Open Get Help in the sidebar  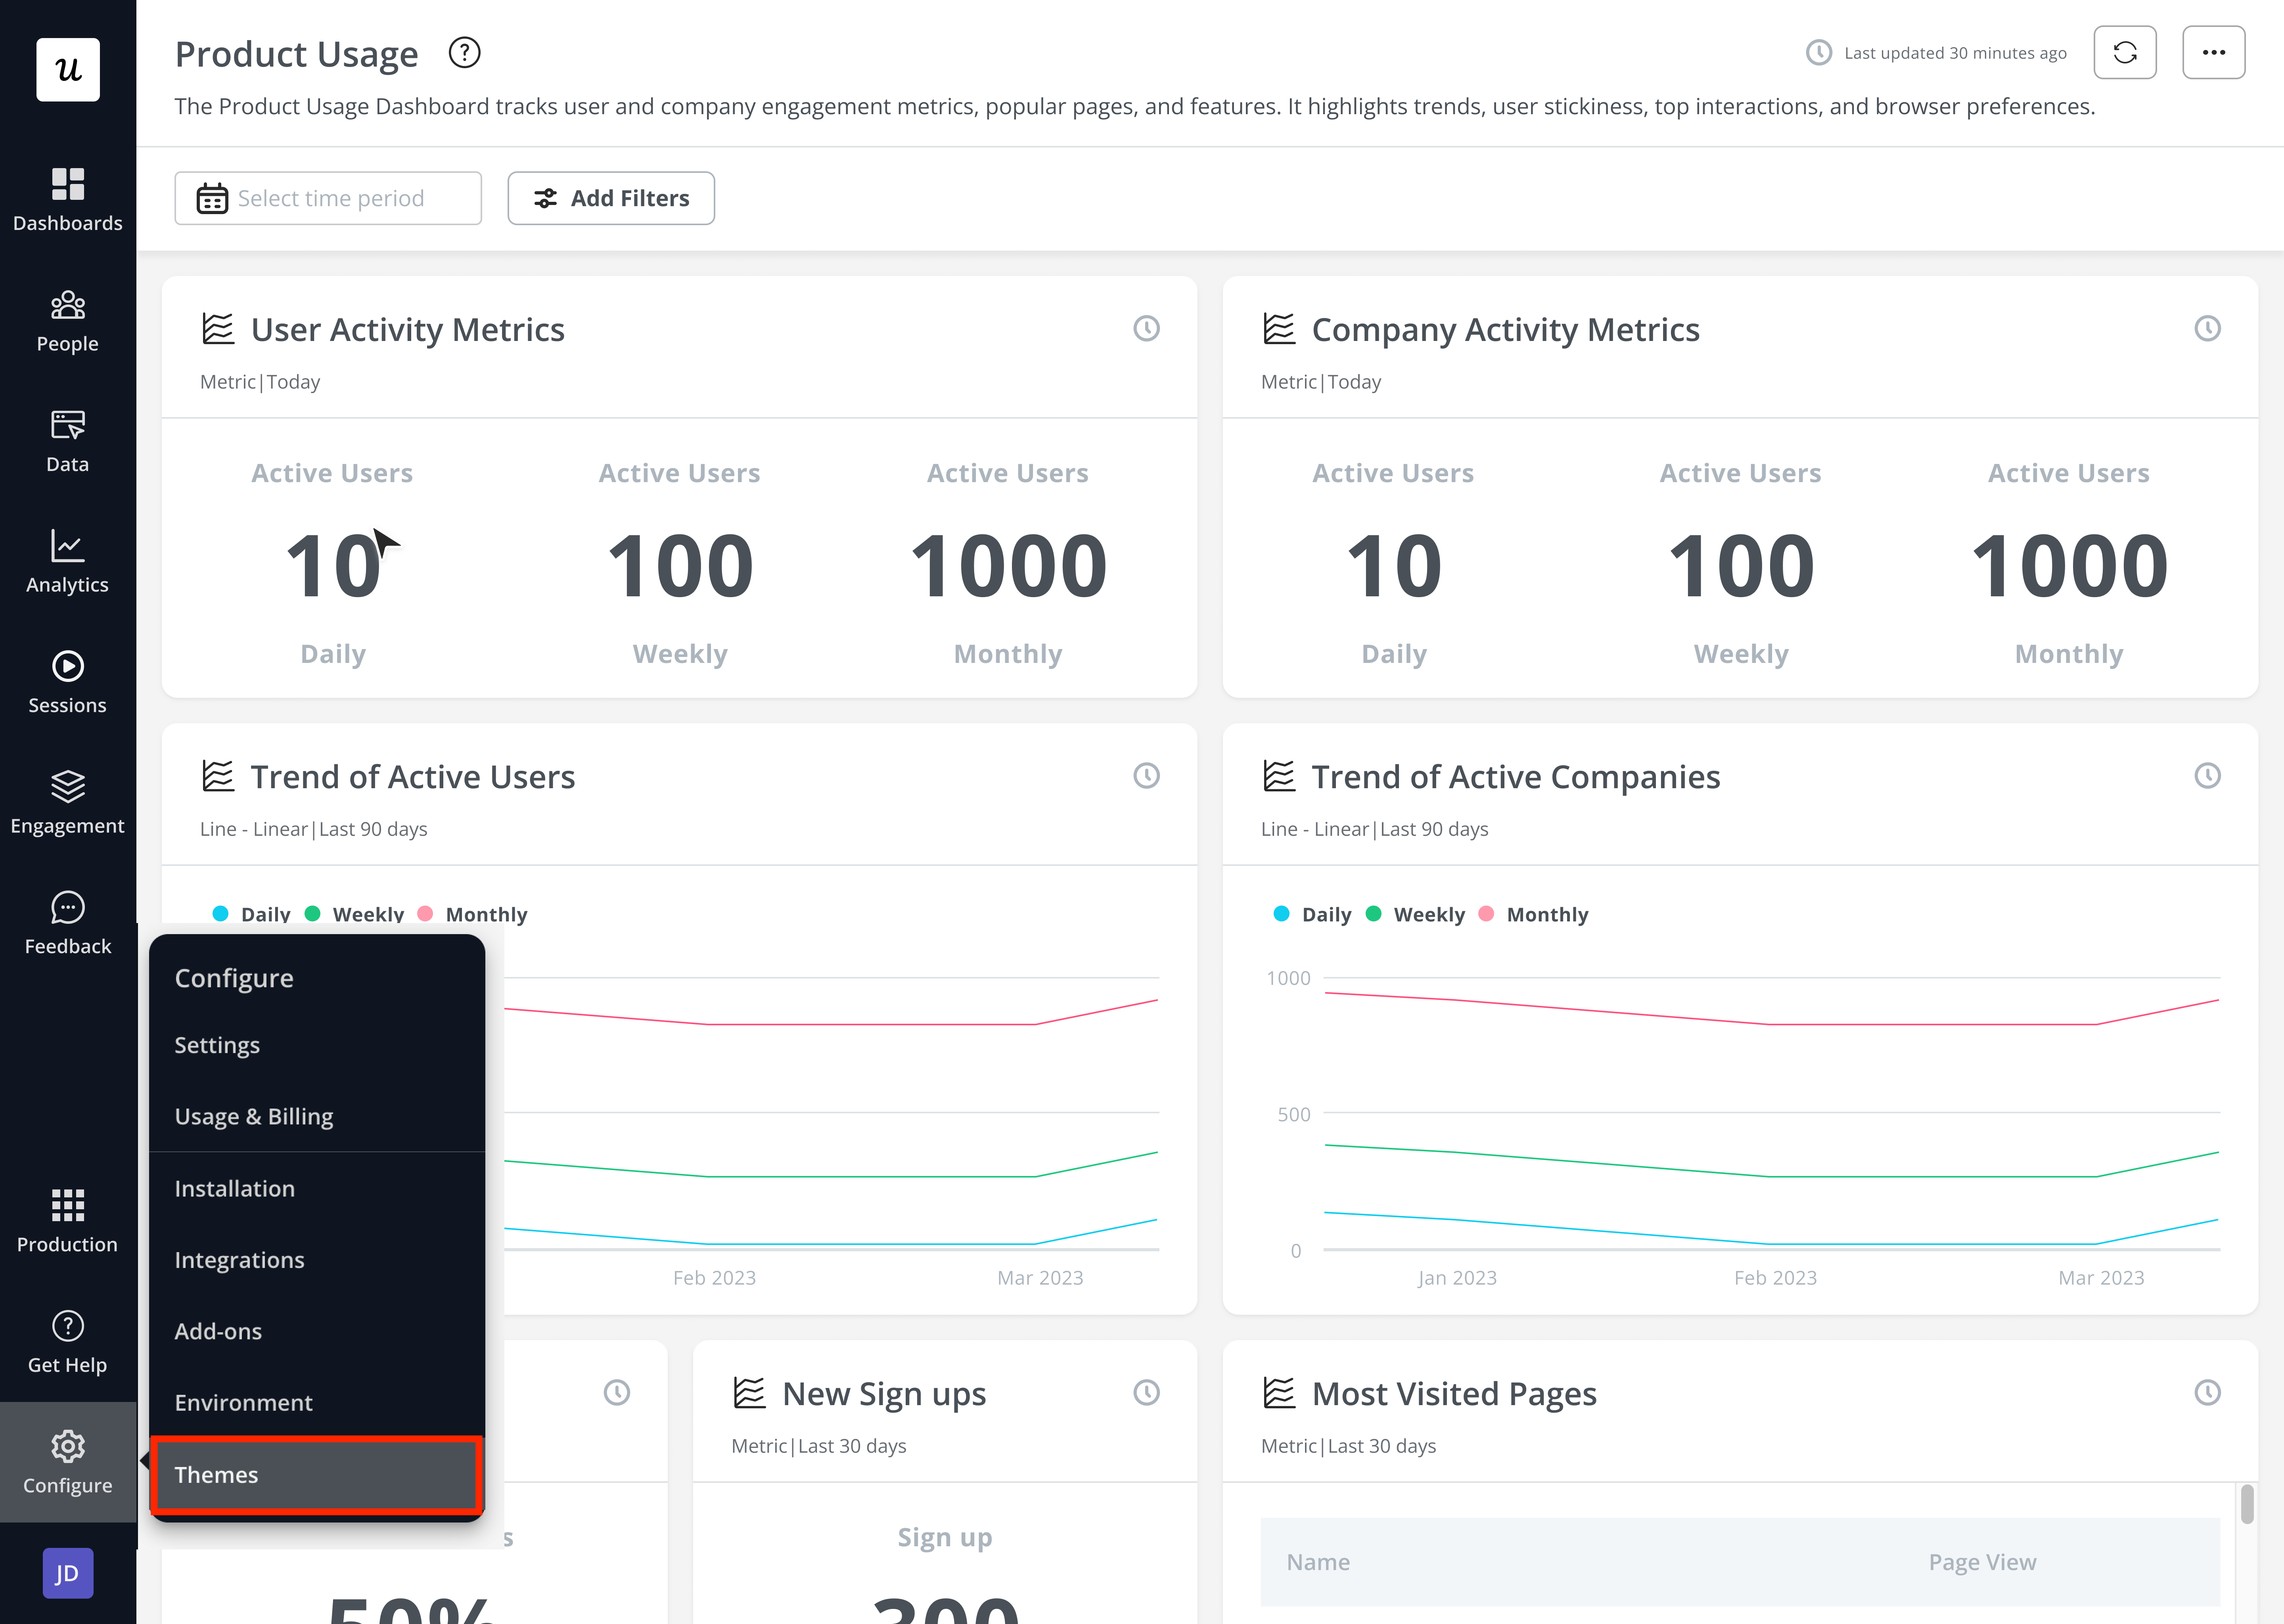tap(68, 1342)
